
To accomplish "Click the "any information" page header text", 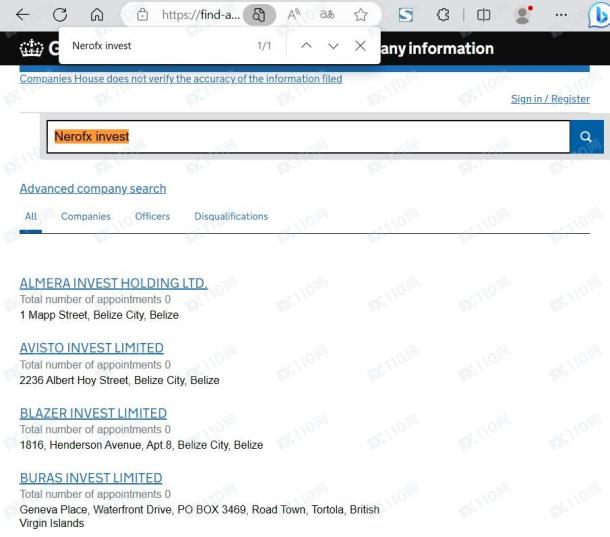I will click(x=437, y=49).
